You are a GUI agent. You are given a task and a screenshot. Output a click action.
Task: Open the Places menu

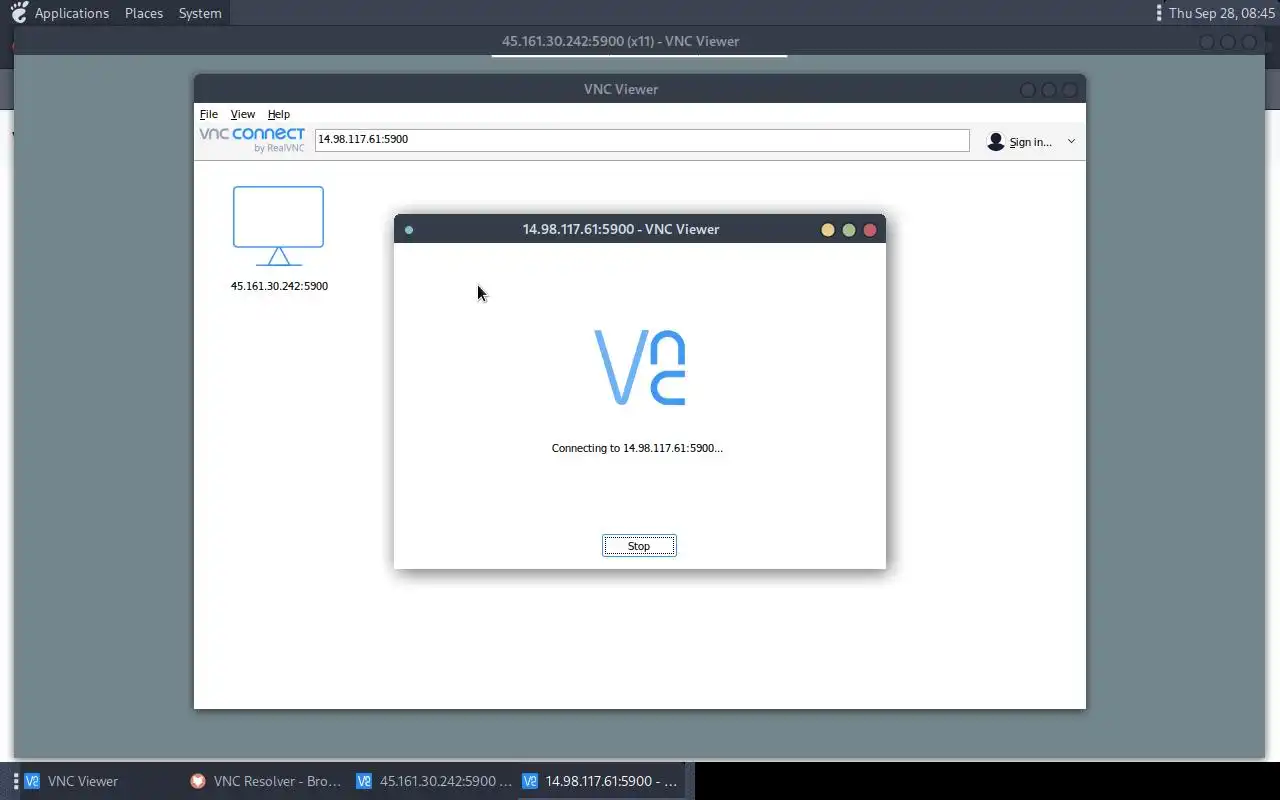click(144, 13)
